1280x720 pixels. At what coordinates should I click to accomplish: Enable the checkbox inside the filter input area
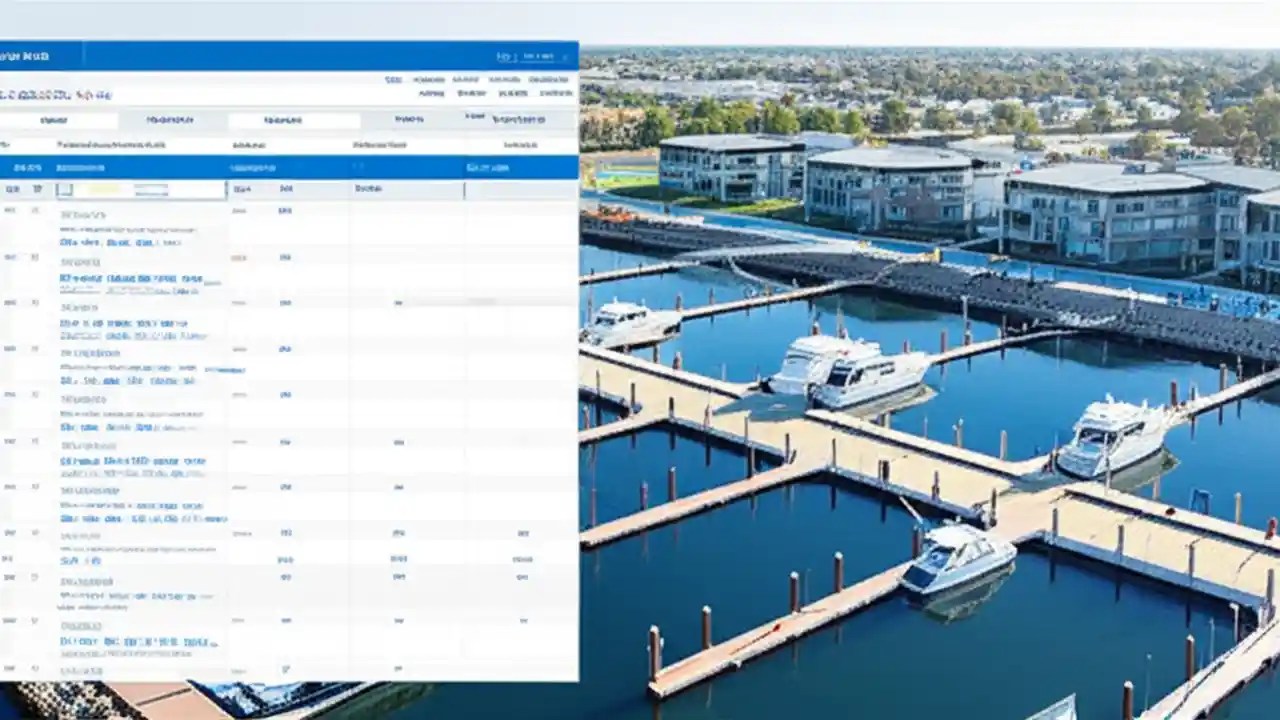pos(64,188)
